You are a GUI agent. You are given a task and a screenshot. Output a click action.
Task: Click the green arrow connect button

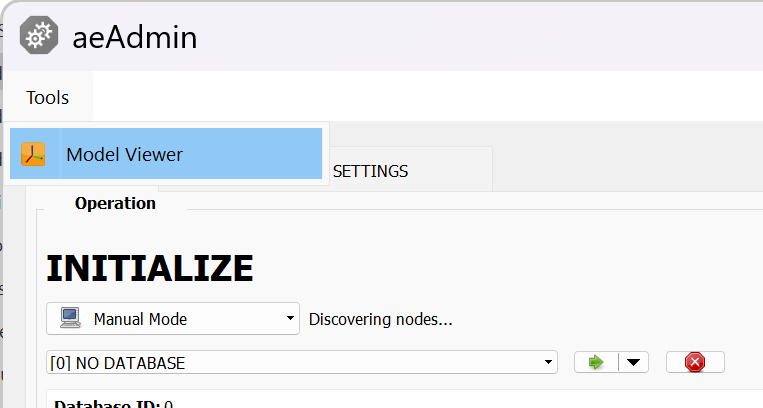tap(596, 362)
